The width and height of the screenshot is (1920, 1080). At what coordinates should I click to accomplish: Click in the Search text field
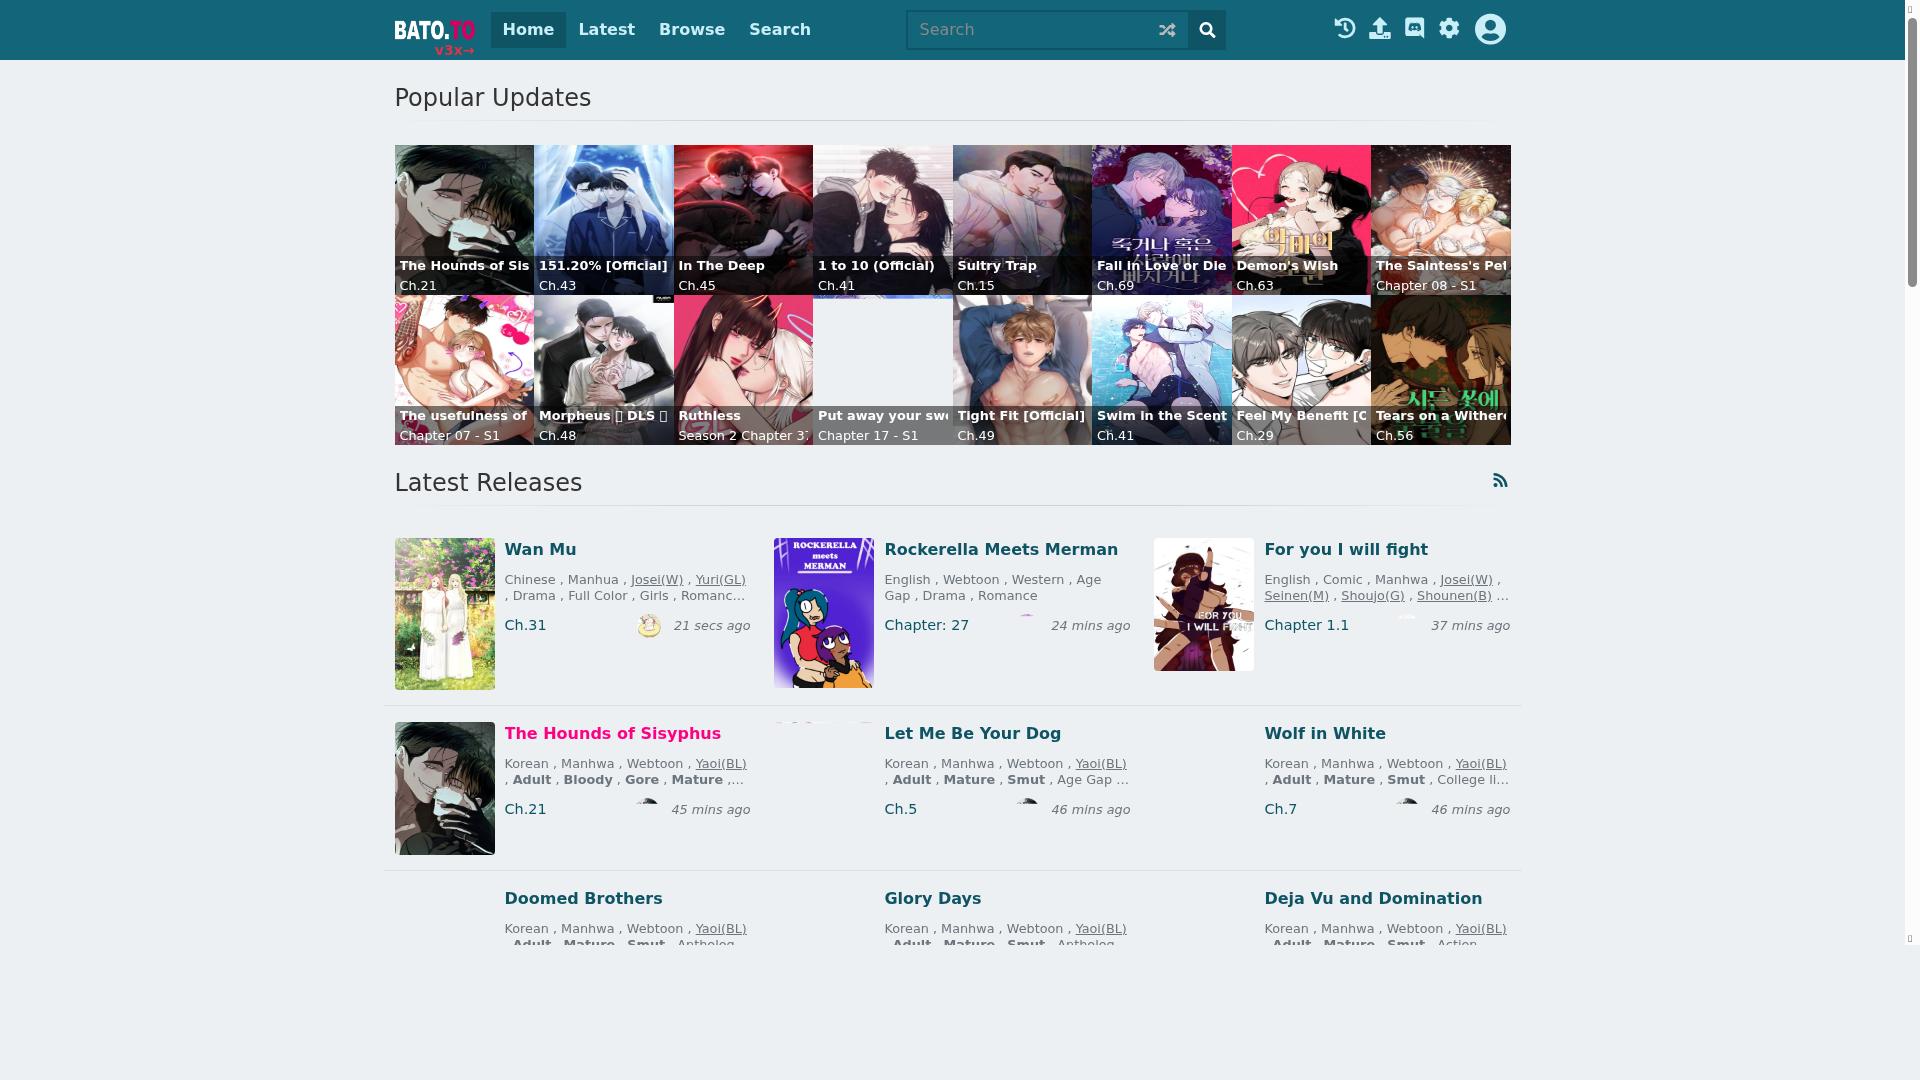(1030, 30)
